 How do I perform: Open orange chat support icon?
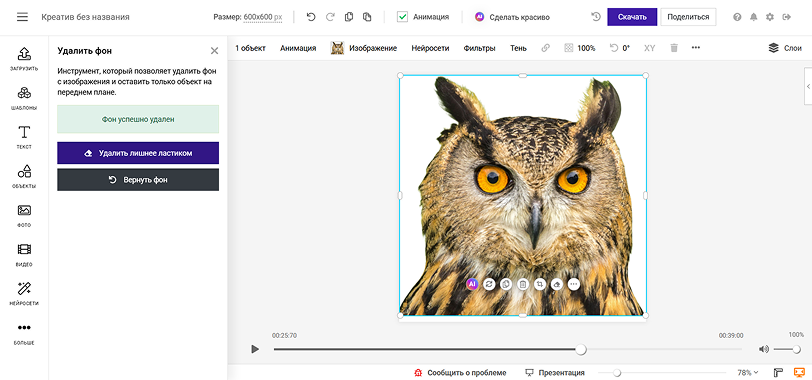[799, 373]
